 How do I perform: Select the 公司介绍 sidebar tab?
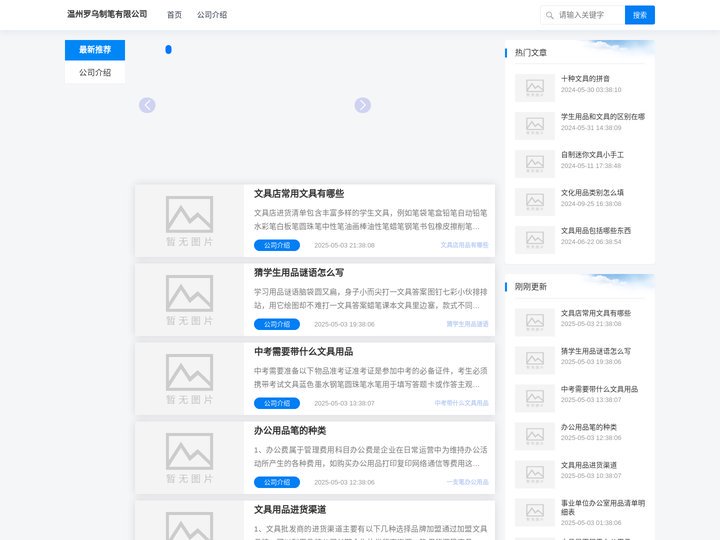click(95, 73)
